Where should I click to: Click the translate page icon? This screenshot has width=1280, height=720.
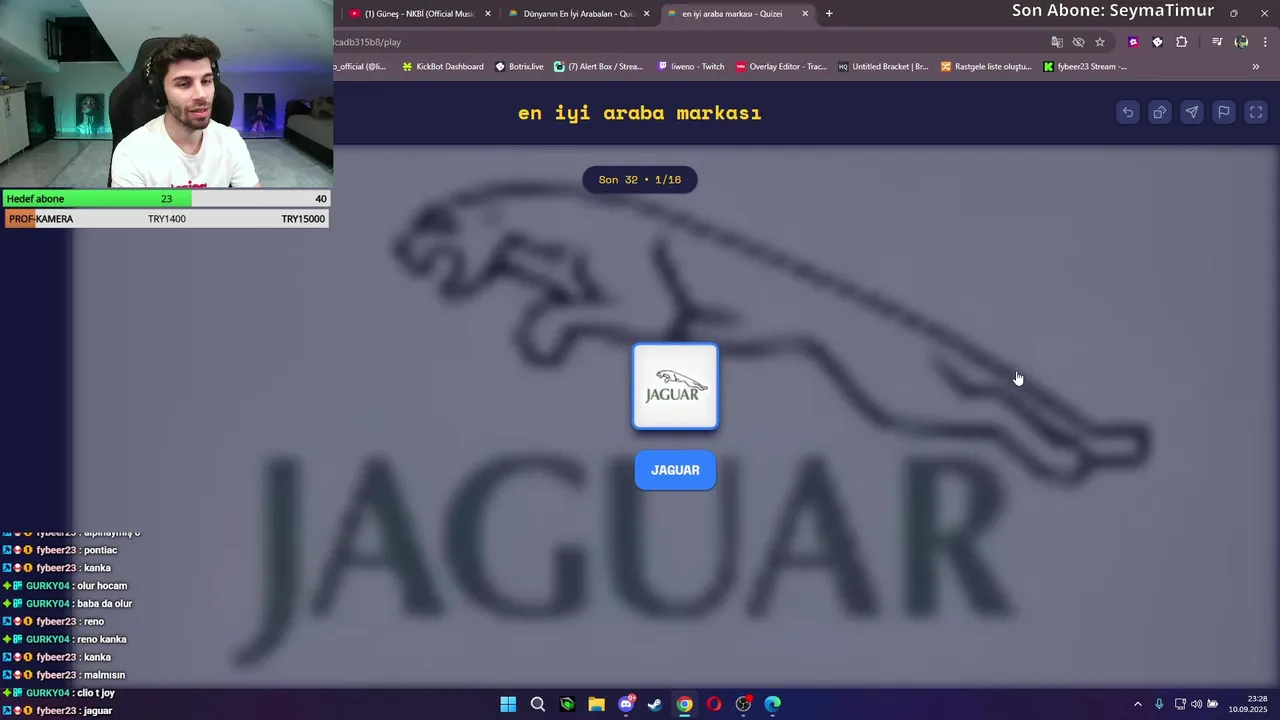pyautogui.click(x=1057, y=42)
